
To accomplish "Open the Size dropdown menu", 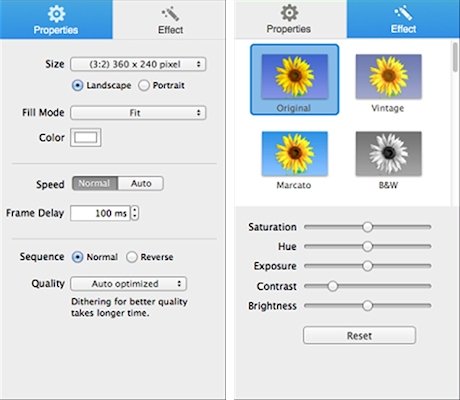I will click(x=138, y=64).
